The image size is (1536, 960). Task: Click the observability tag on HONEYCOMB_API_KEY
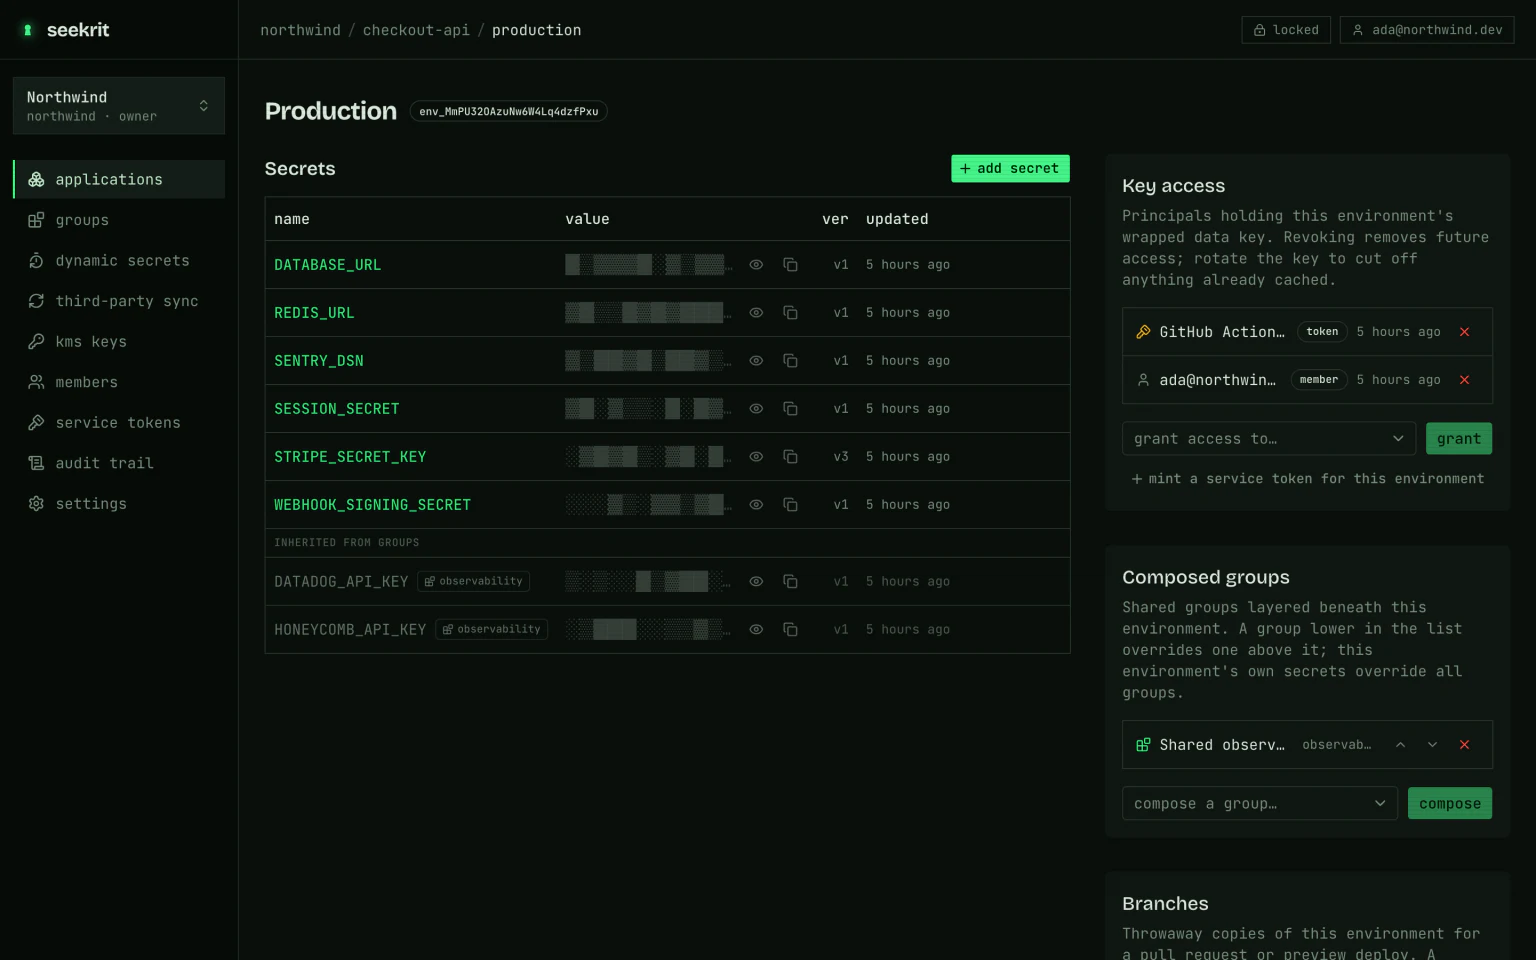pos(491,629)
